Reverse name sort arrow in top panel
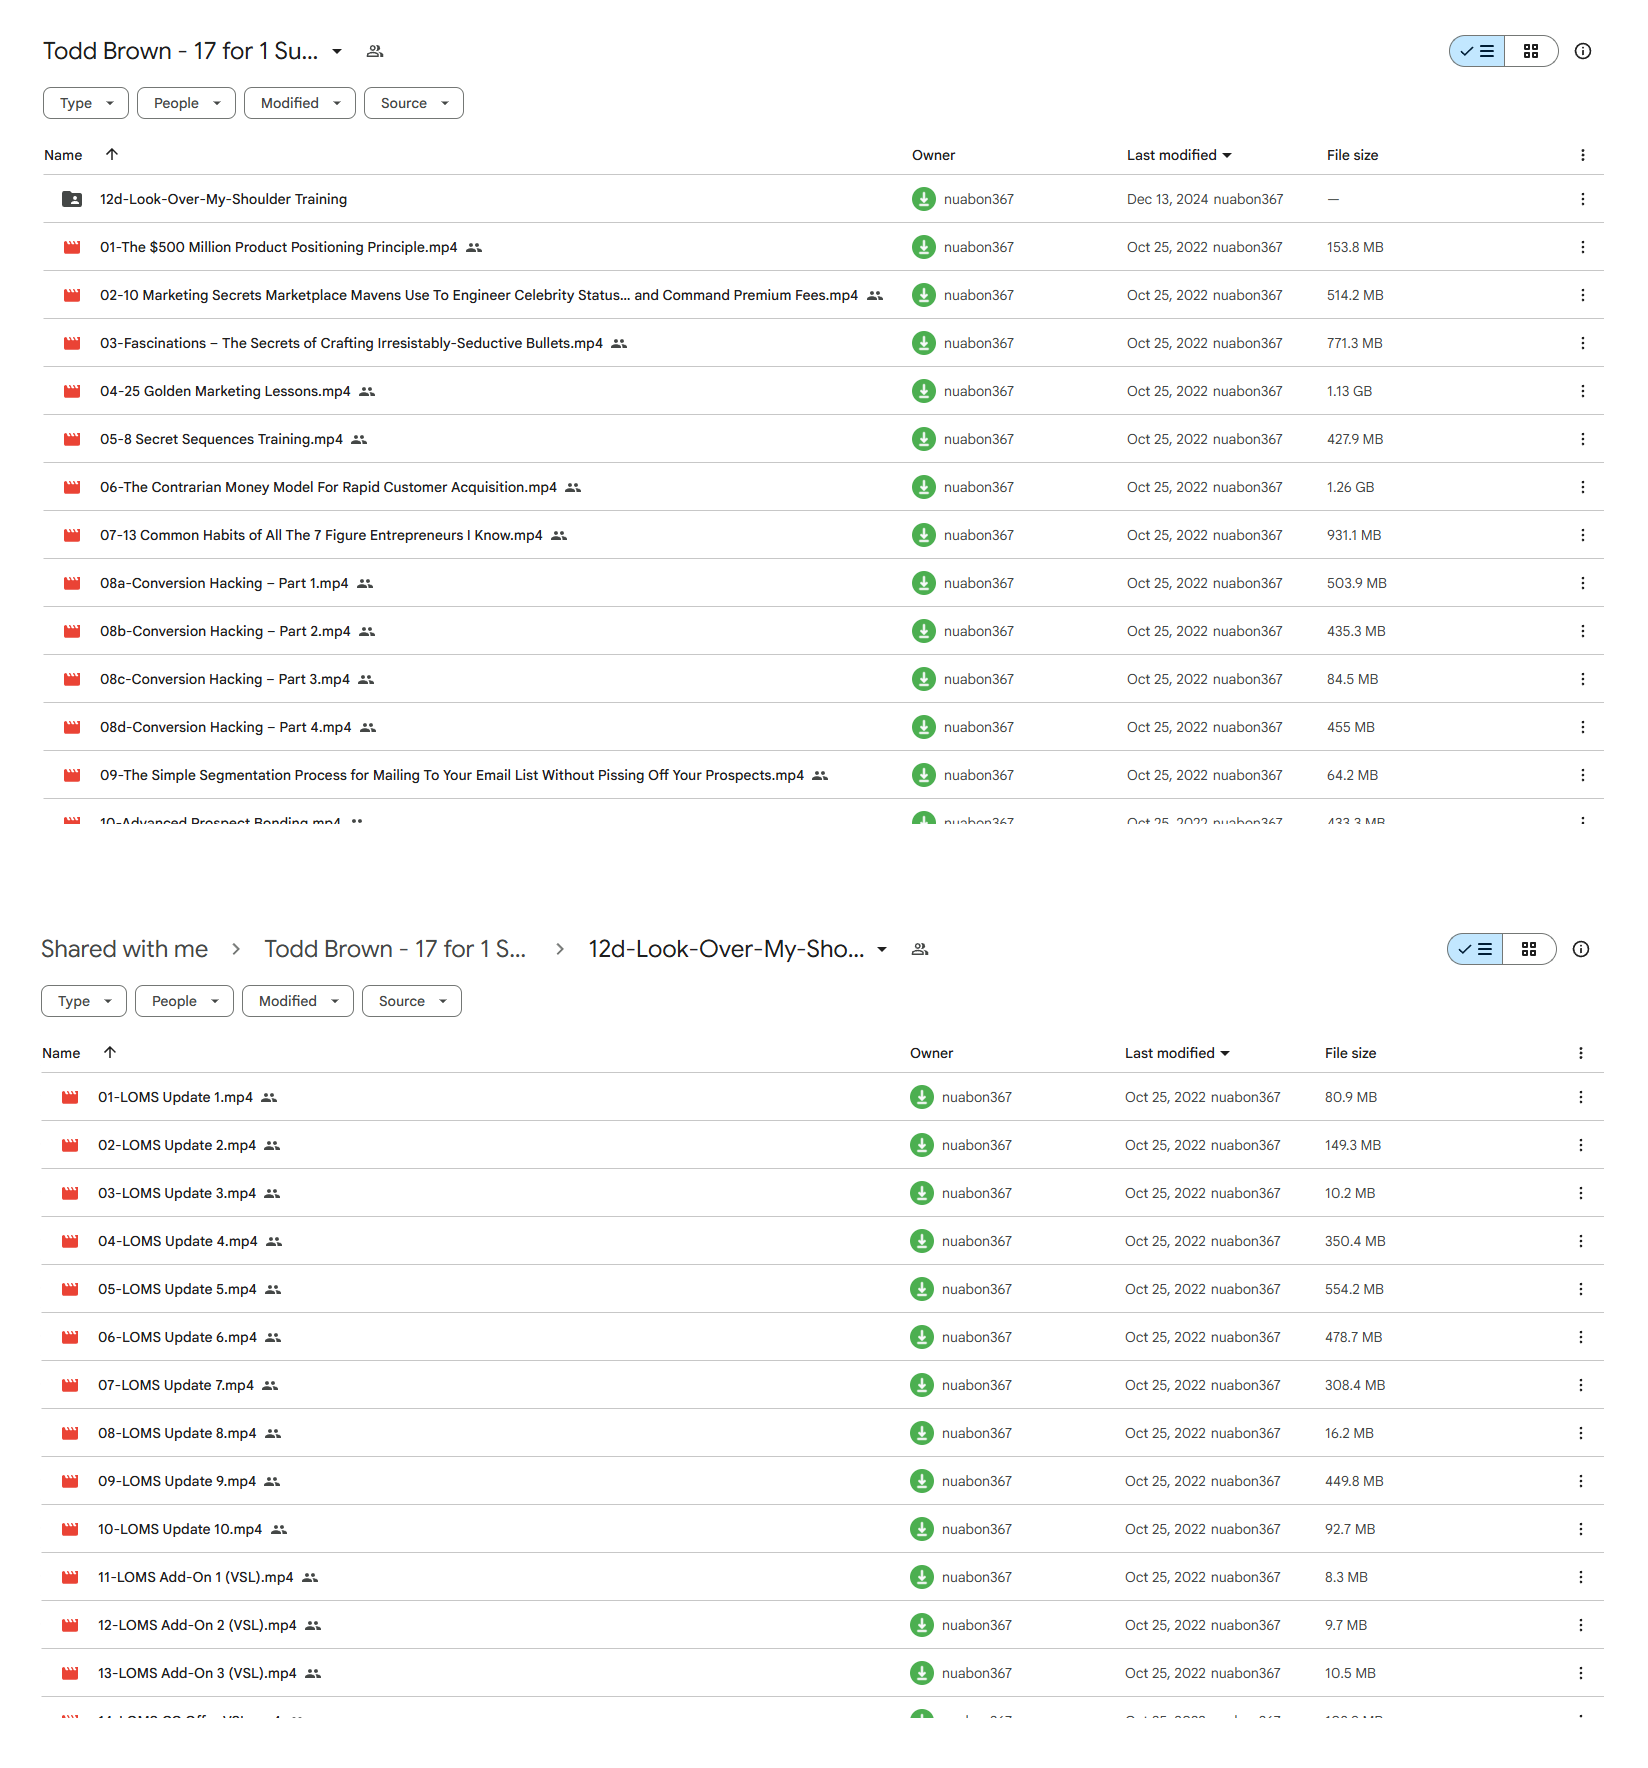The height and width of the screenshot is (1768, 1648). 112,154
